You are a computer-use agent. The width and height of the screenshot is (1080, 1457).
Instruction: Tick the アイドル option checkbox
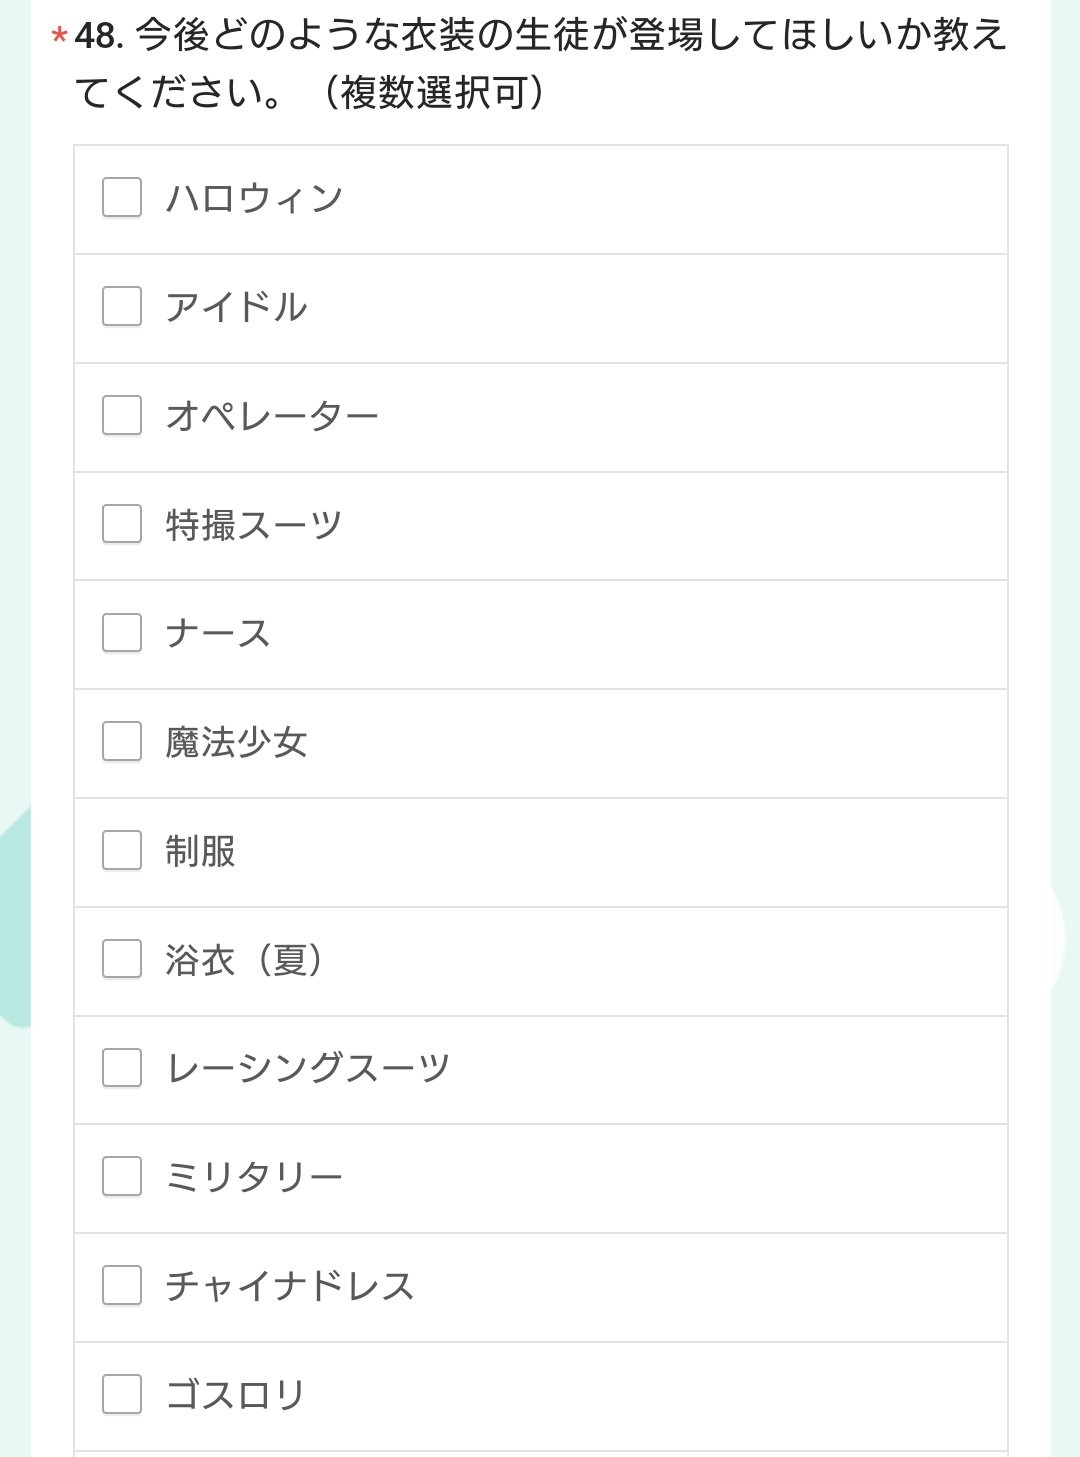122,306
